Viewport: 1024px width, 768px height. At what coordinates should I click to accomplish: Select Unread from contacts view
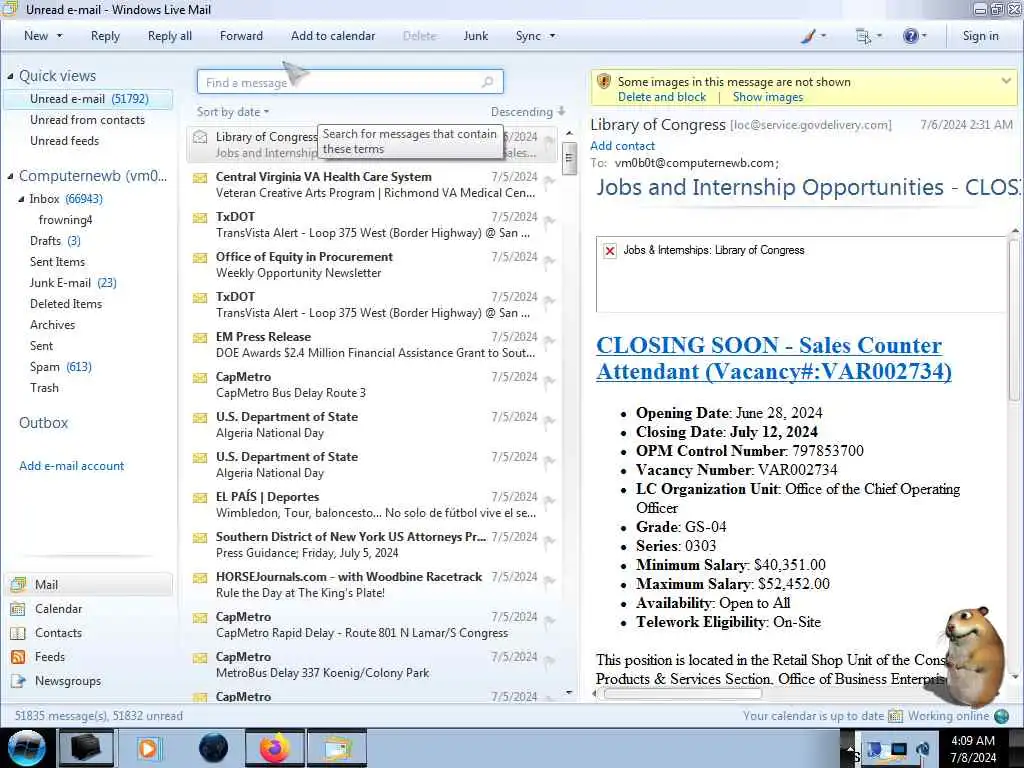pos(88,120)
